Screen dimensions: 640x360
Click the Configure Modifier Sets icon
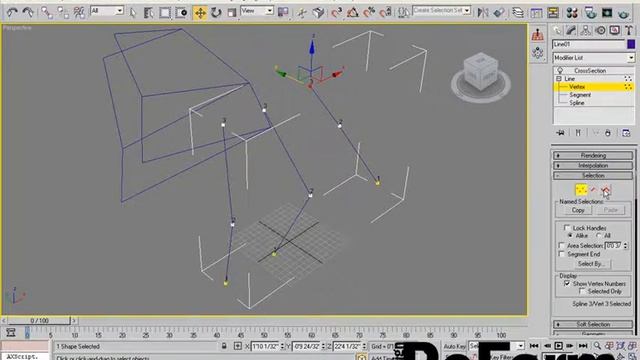click(x=626, y=133)
